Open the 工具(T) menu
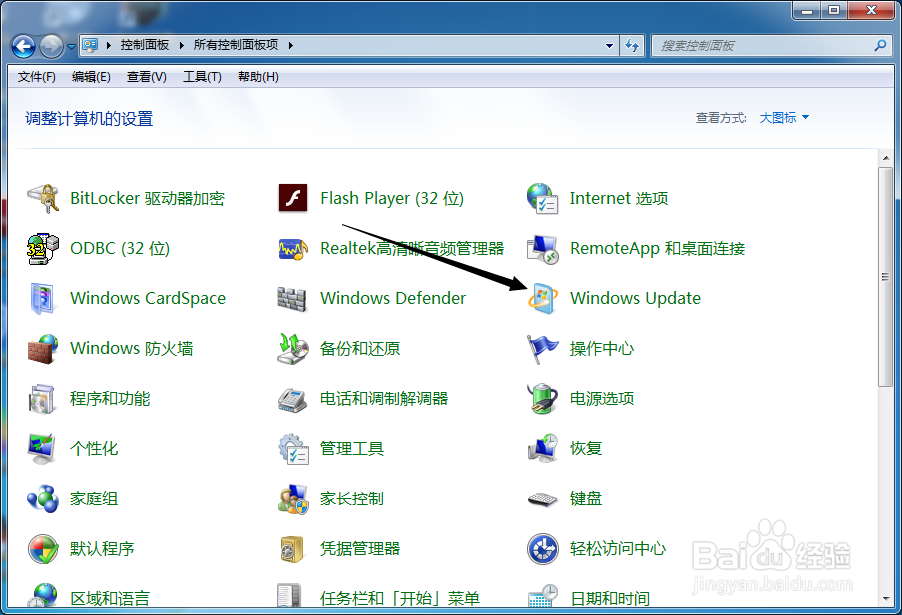902x615 pixels. [x=201, y=77]
